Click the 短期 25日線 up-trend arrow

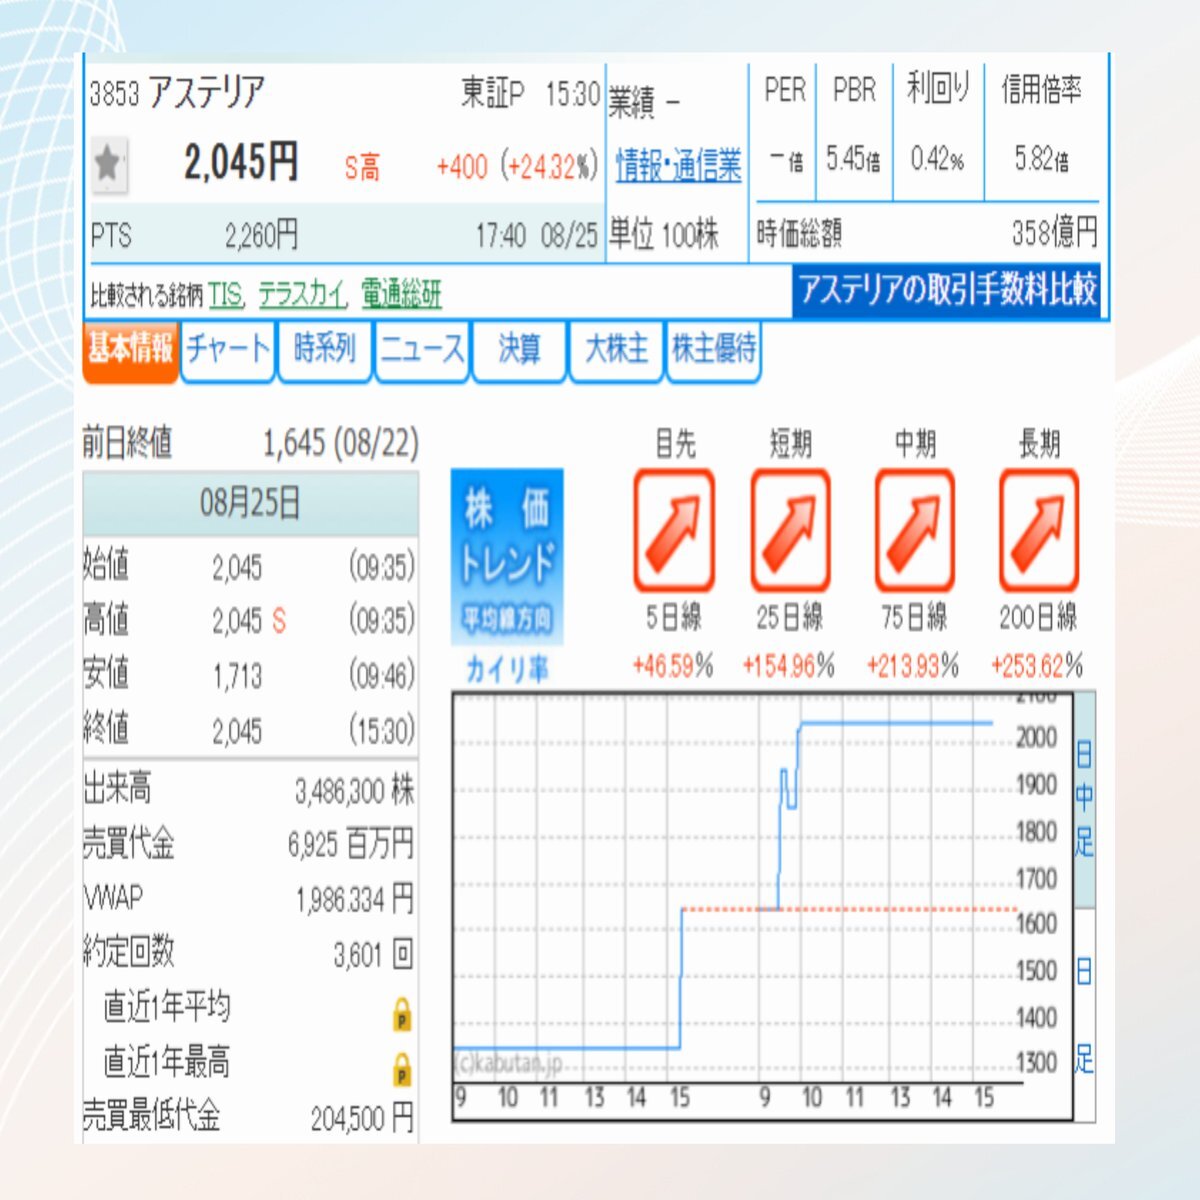pos(790,530)
